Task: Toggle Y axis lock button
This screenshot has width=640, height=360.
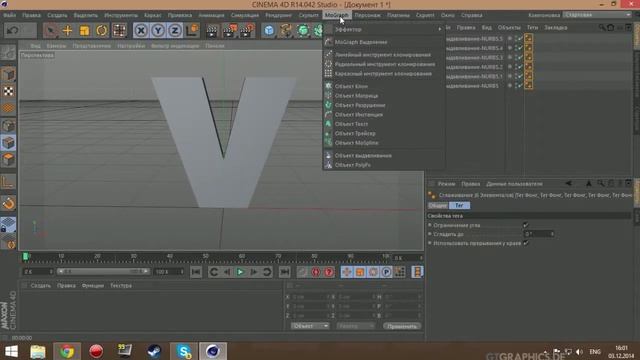Action: tap(158, 31)
